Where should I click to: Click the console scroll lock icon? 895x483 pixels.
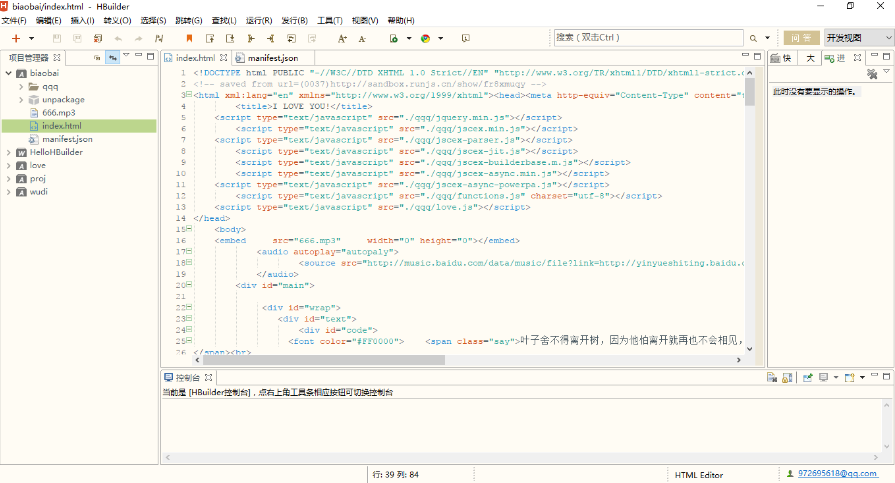(x=787, y=377)
